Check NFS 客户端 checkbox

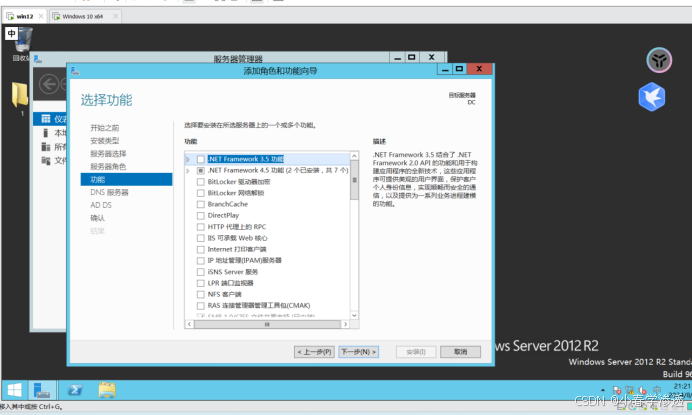(x=201, y=294)
